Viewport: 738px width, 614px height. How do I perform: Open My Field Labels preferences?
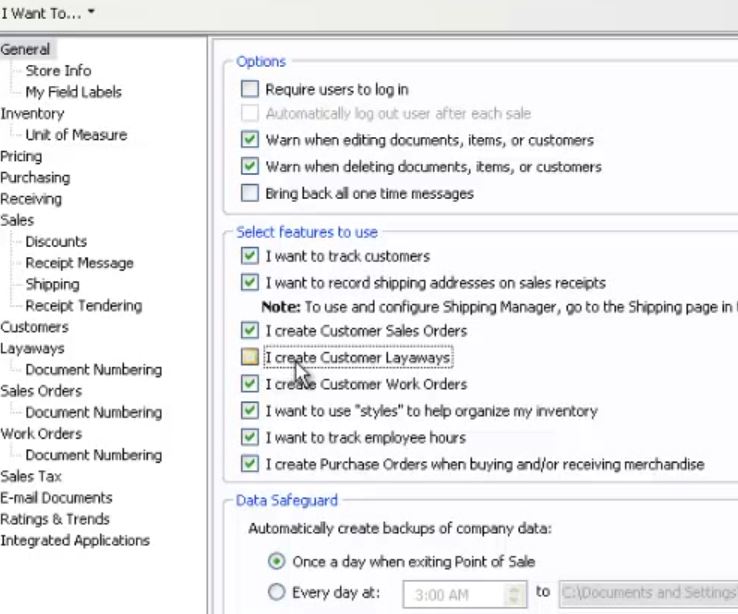[73, 92]
